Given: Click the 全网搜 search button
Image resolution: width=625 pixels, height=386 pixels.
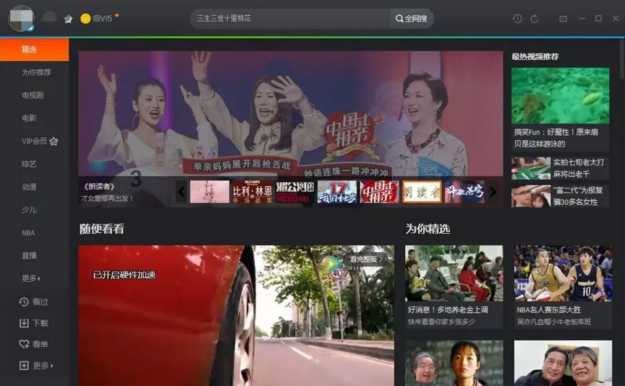Looking at the screenshot, I should tap(411, 19).
